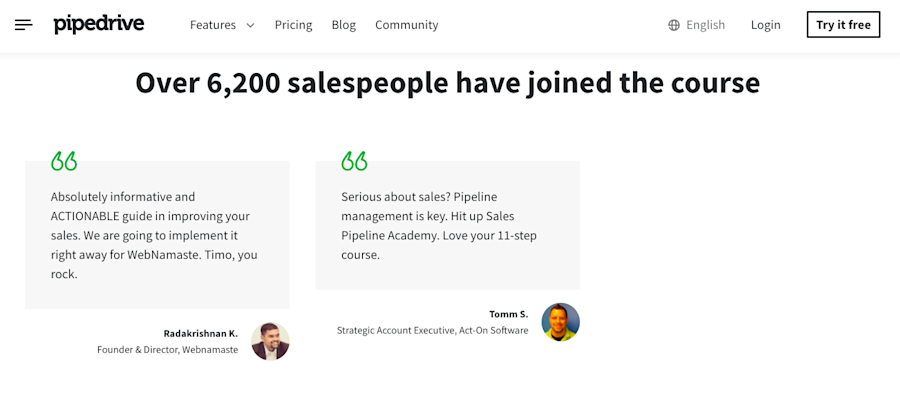Viewport: 900px width, 400px height.
Task: Expand the Features dropdown menu
Action: click(213, 25)
